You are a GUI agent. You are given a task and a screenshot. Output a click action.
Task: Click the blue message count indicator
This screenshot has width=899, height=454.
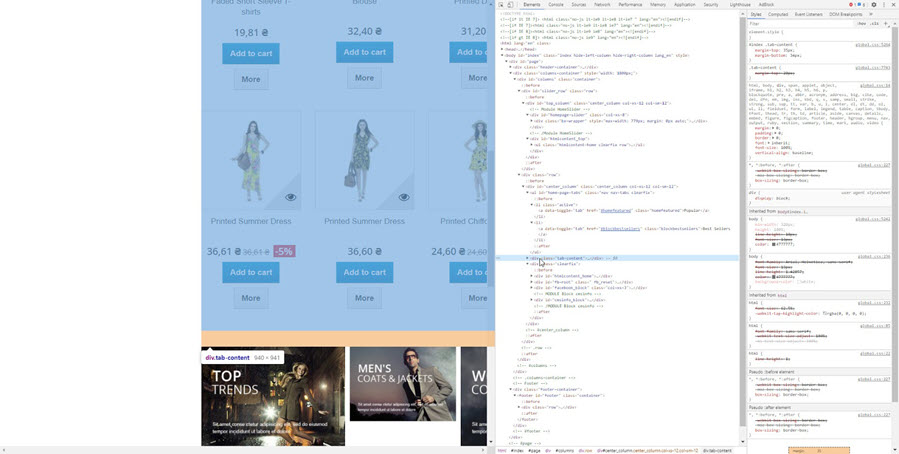861,5
